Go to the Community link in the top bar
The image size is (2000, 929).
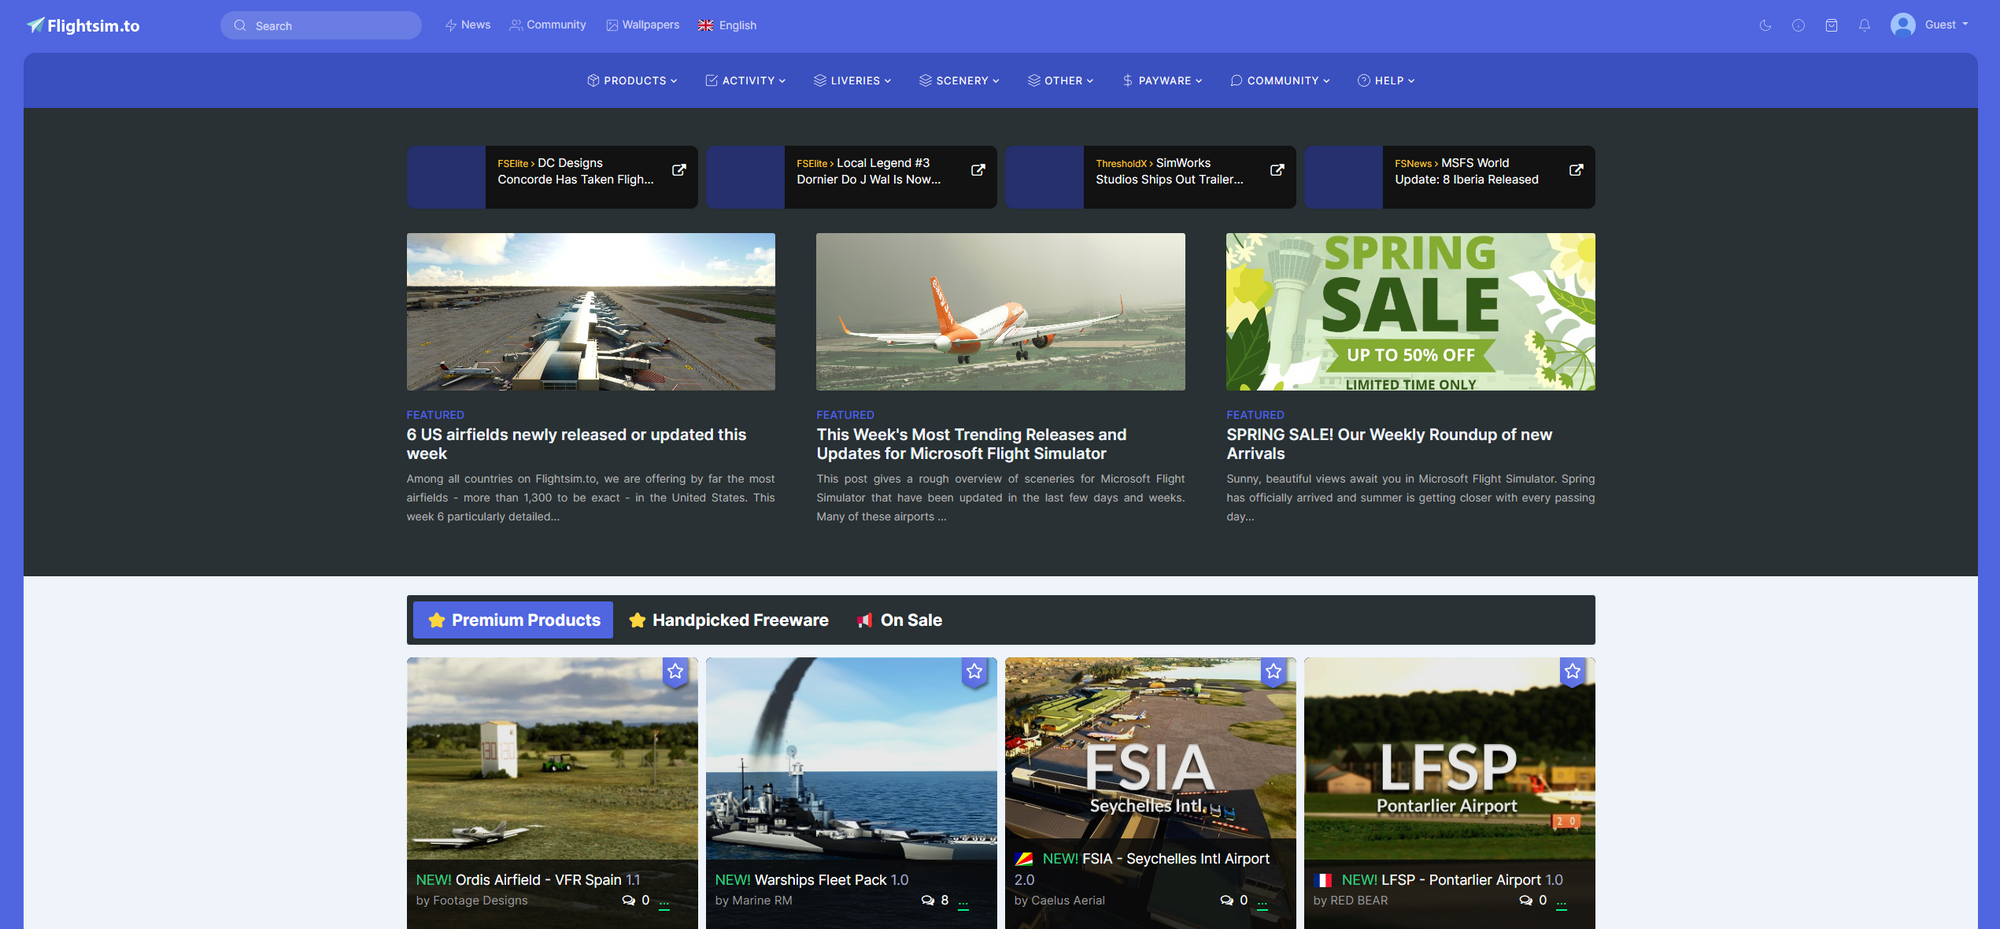coord(548,25)
